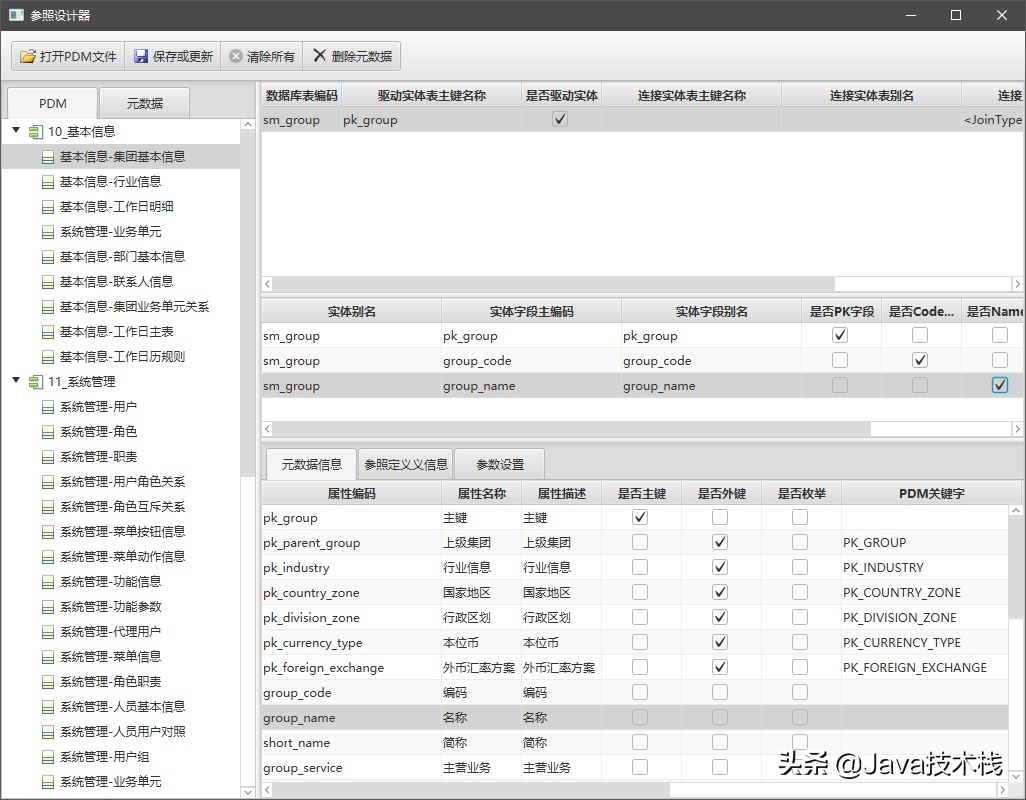1026x800 pixels.
Task: Click table icon of 系统管理-菜单按钮信息
Action: pyautogui.click(x=48, y=532)
